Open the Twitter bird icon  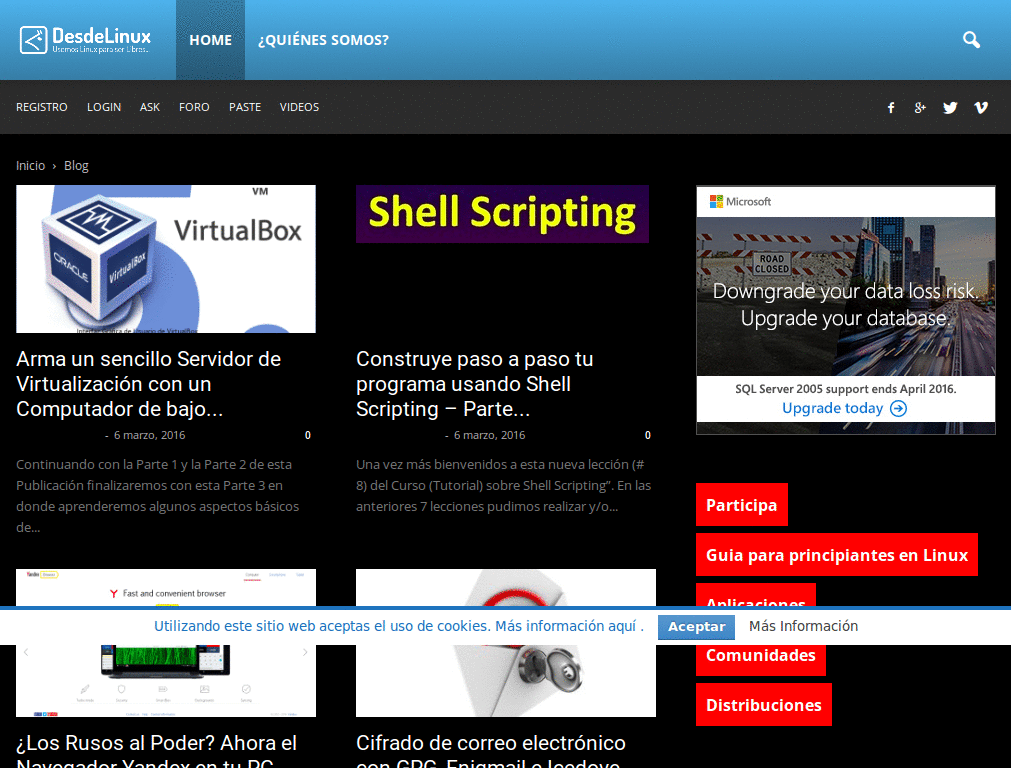pos(950,108)
